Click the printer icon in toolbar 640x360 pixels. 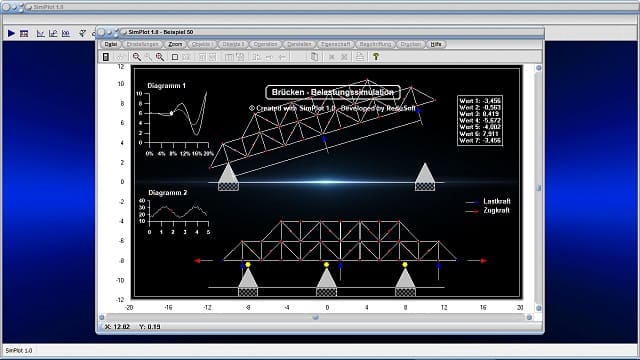pos(360,57)
